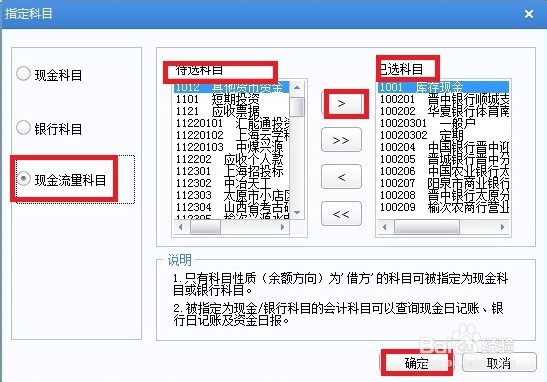Confirm with the 确定 button
The width and height of the screenshot is (547, 382).
pos(417,363)
